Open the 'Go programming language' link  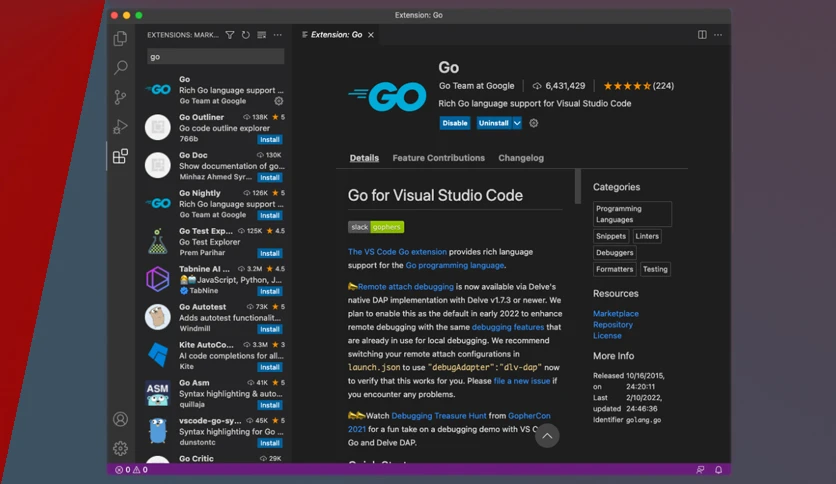click(x=455, y=265)
